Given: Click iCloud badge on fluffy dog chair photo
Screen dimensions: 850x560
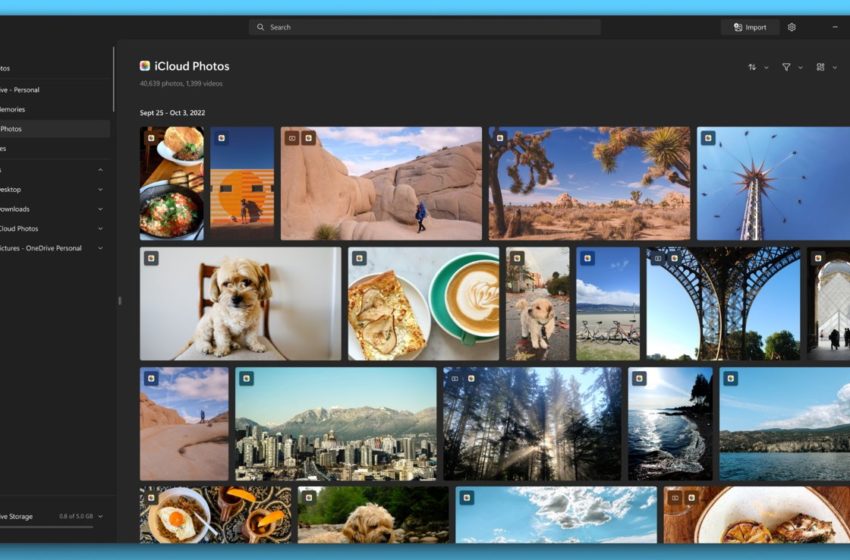Looking at the screenshot, I should [151, 258].
